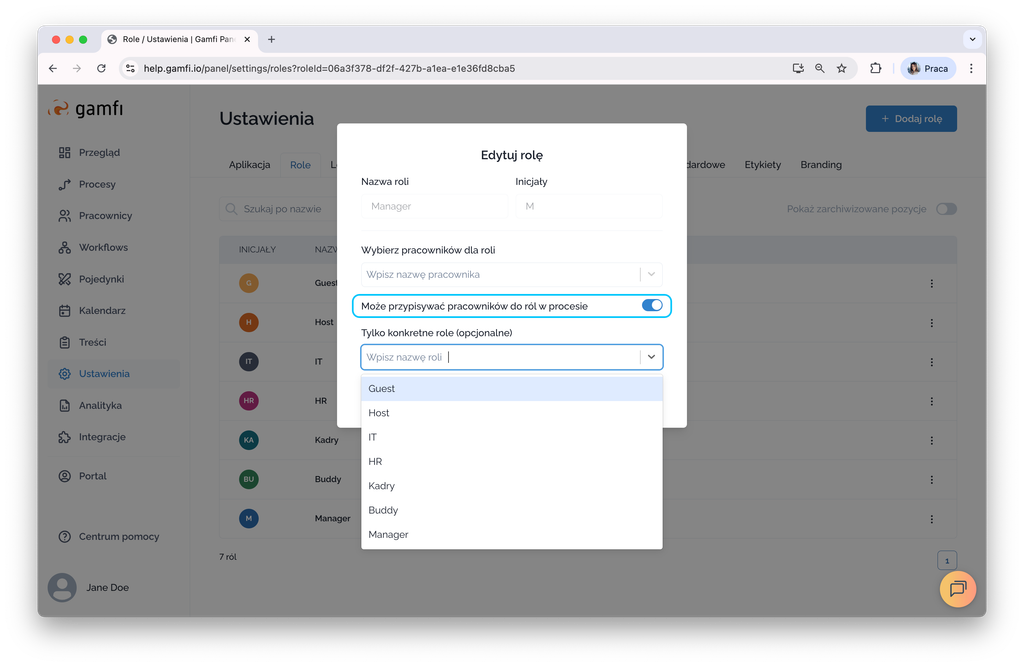
Task: Select Kadry from the role list
Action: (382, 486)
